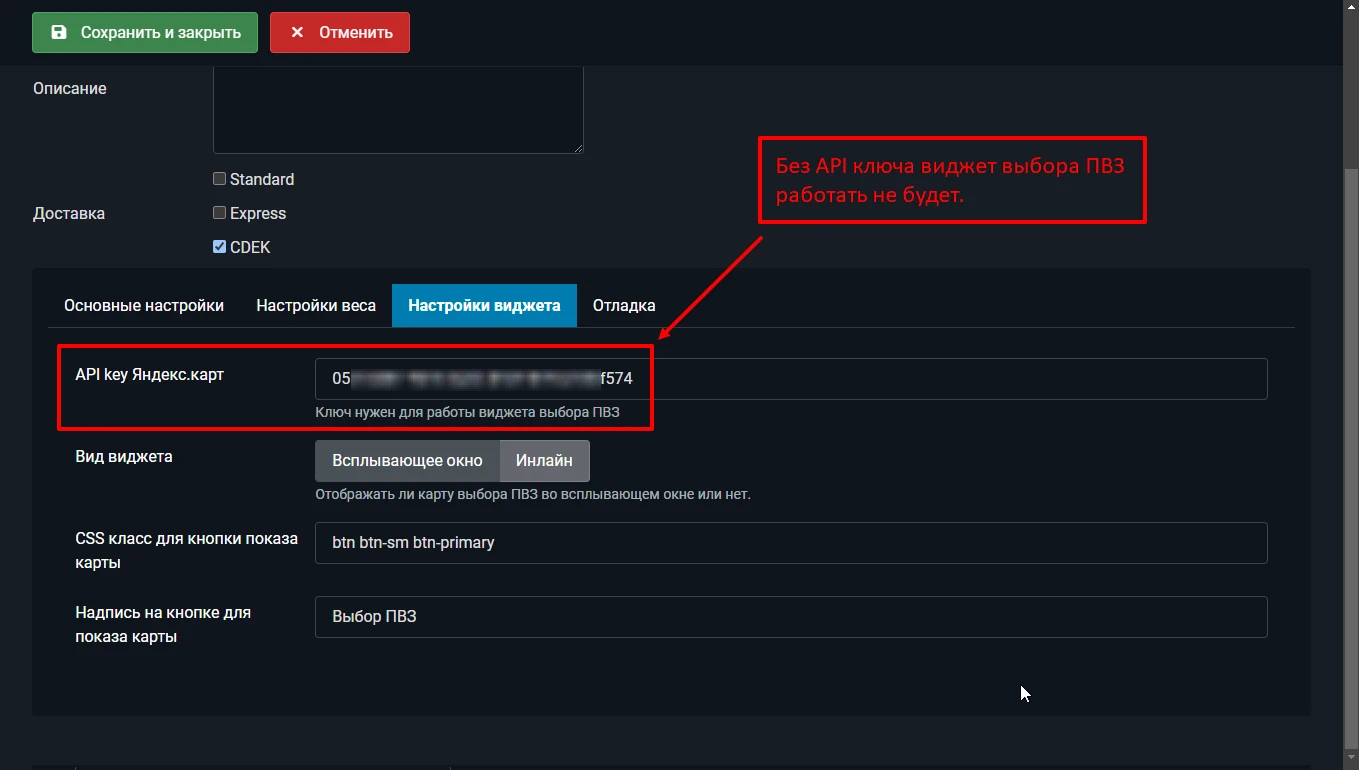
Task: Tick the Express delivery checkbox
Action: (220, 213)
